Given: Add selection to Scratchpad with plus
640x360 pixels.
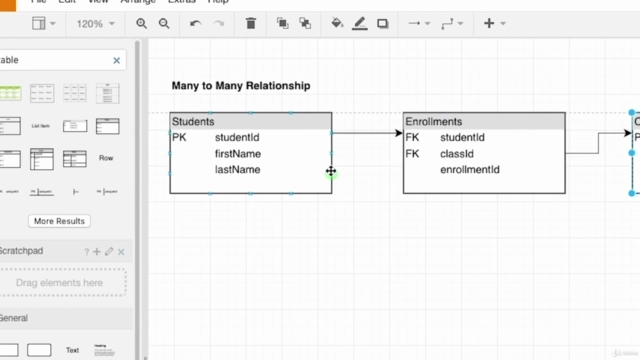Looking at the screenshot, I should pos(97,251).
